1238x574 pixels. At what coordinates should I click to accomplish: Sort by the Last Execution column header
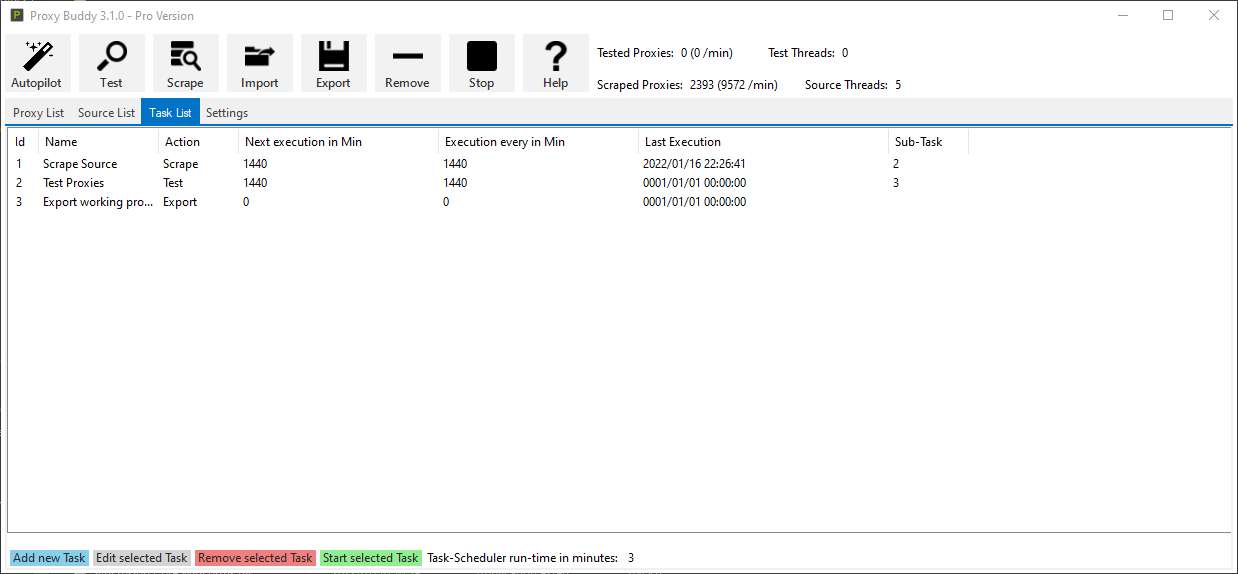(x=682, y=142)
